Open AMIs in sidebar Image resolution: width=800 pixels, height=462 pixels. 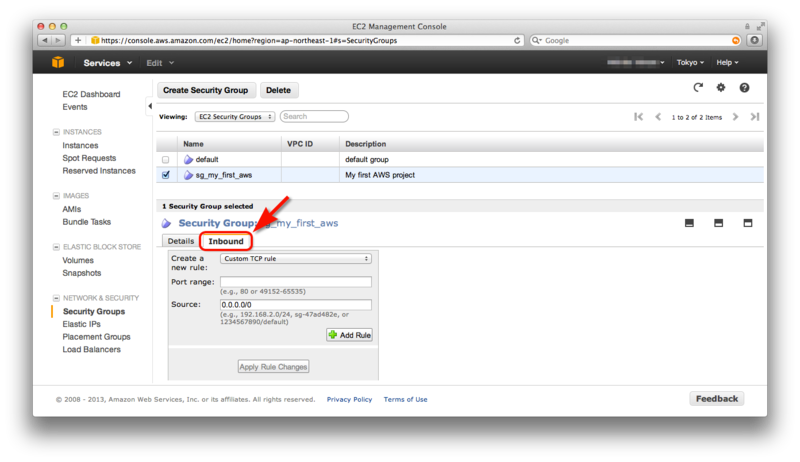tap(71, 209)
